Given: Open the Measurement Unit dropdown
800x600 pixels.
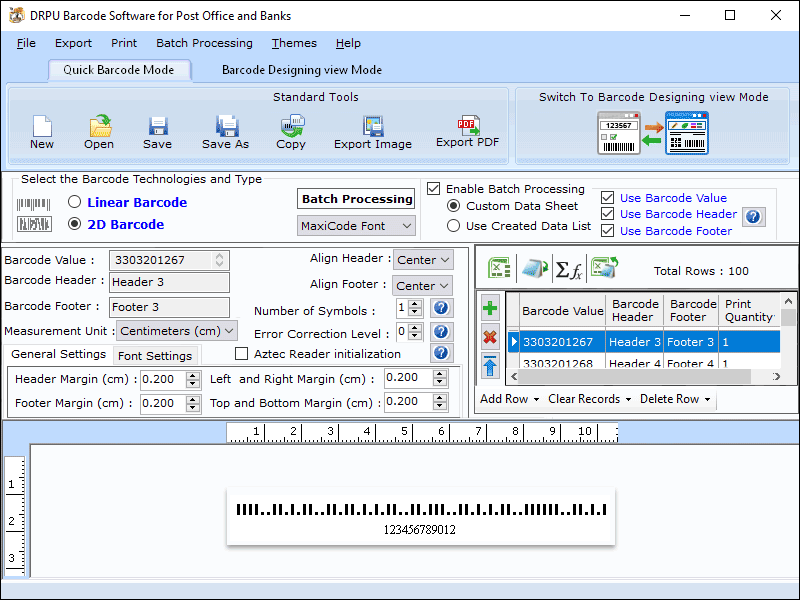Looking at the screenshot, I should click(175, 330).
